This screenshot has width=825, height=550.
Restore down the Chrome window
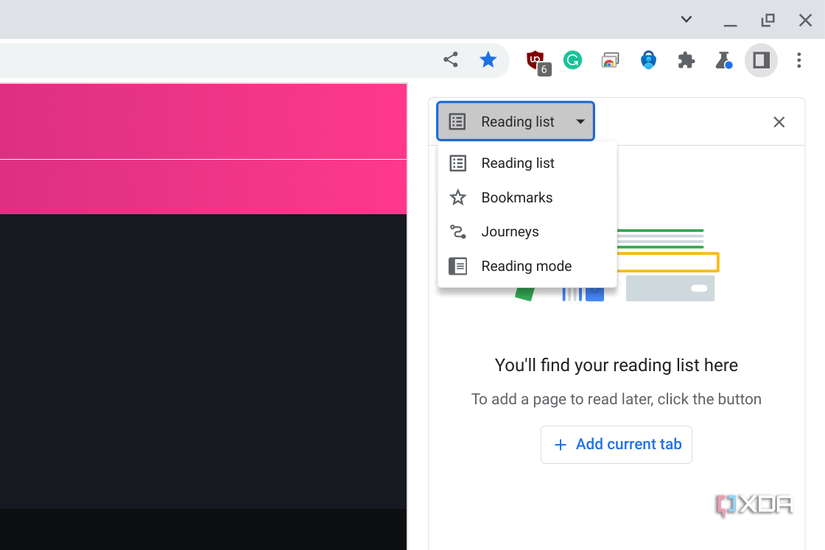pos(768,20)
